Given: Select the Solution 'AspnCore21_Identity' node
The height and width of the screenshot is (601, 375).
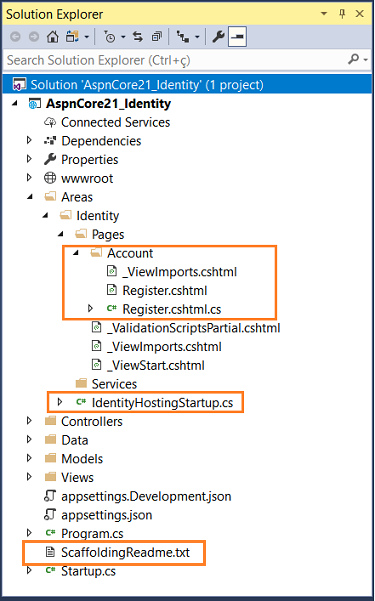Looking at the screenshot, I should pos(147,85).
